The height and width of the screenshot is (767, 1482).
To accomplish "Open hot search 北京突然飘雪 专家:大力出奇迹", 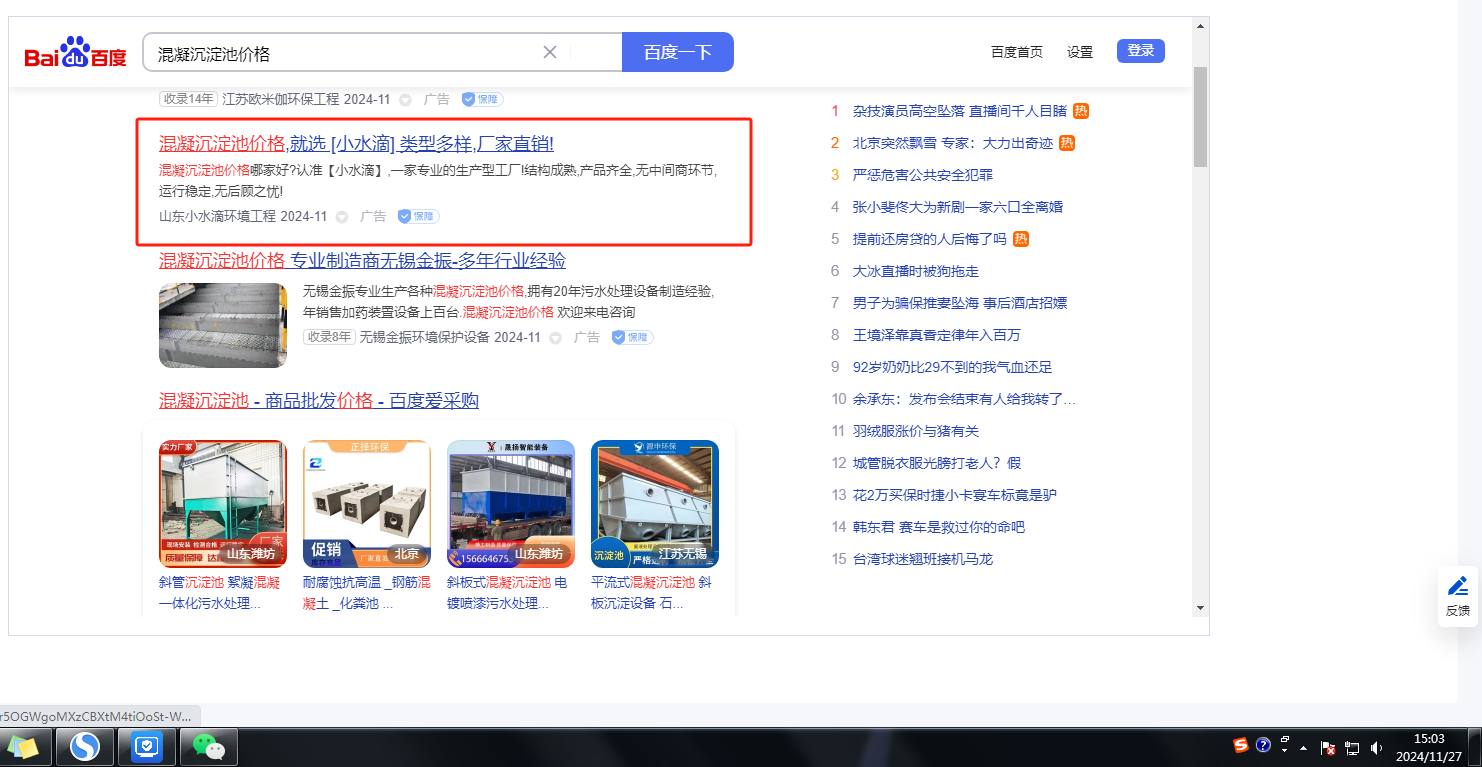I will point(953,143).
